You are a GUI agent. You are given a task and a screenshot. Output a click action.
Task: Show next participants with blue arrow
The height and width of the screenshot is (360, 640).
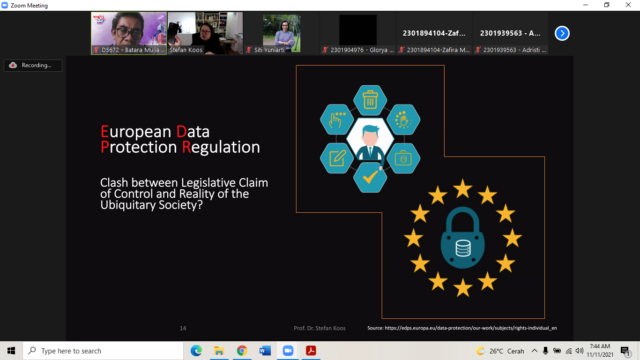[562, 33]
